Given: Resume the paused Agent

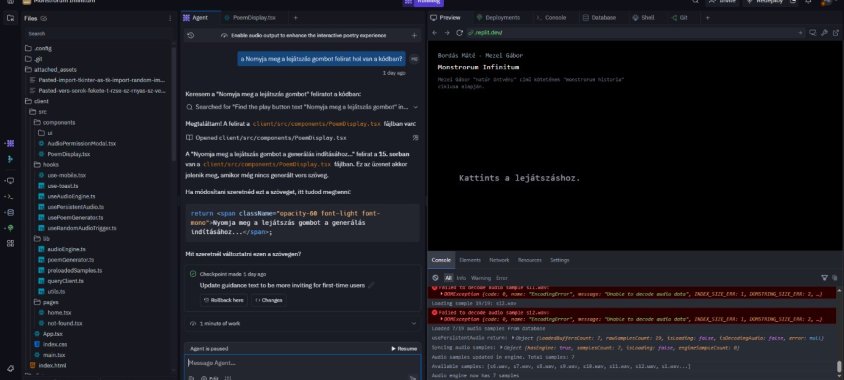Looking at the screenshot, I should (x=404, y=349).
